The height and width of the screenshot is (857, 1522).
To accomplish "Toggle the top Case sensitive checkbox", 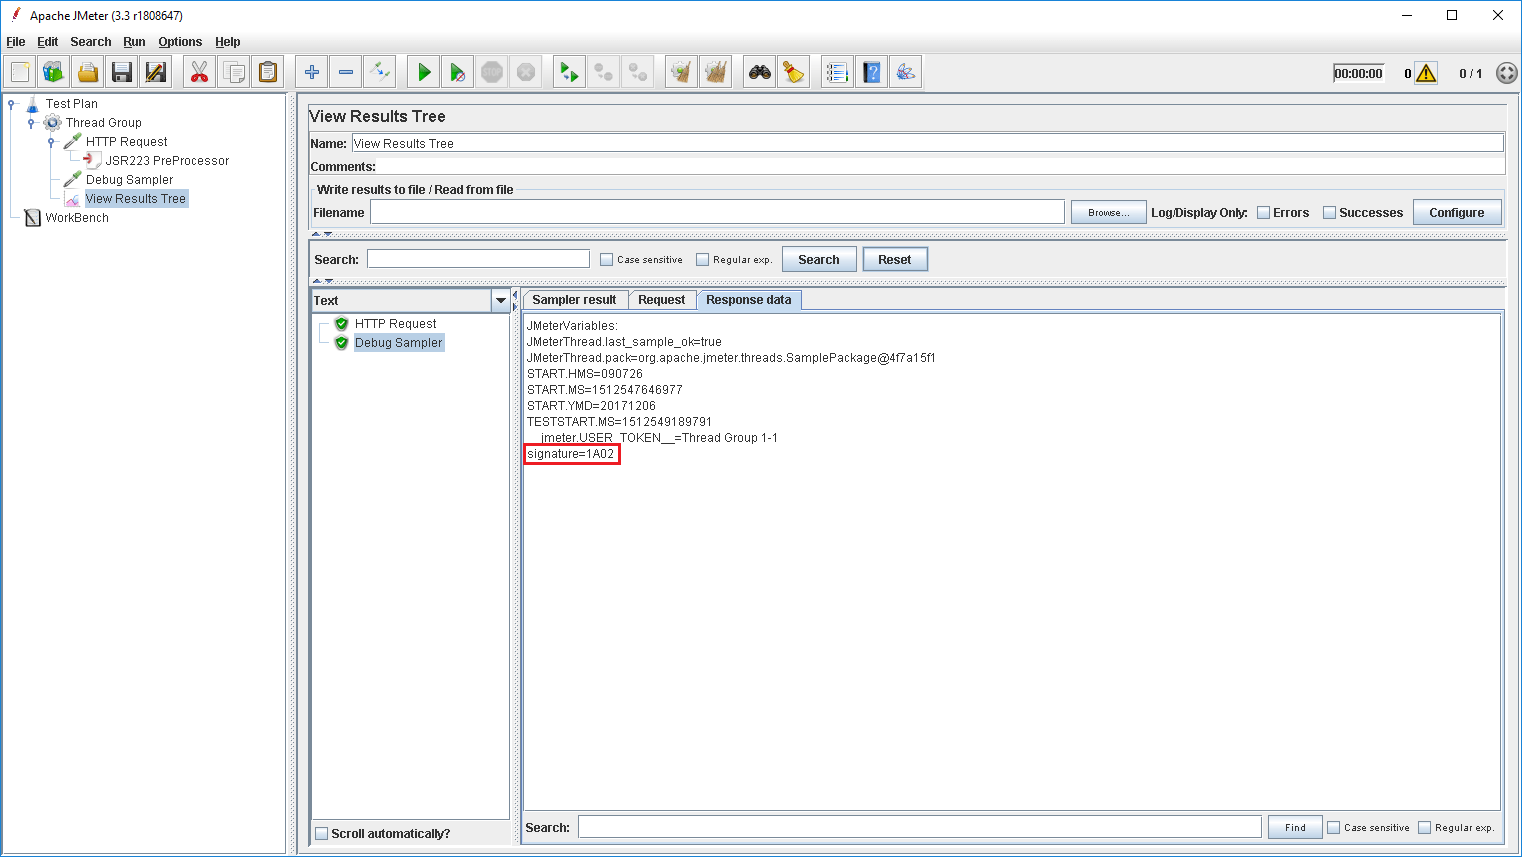I will click(x=606, y=260).
